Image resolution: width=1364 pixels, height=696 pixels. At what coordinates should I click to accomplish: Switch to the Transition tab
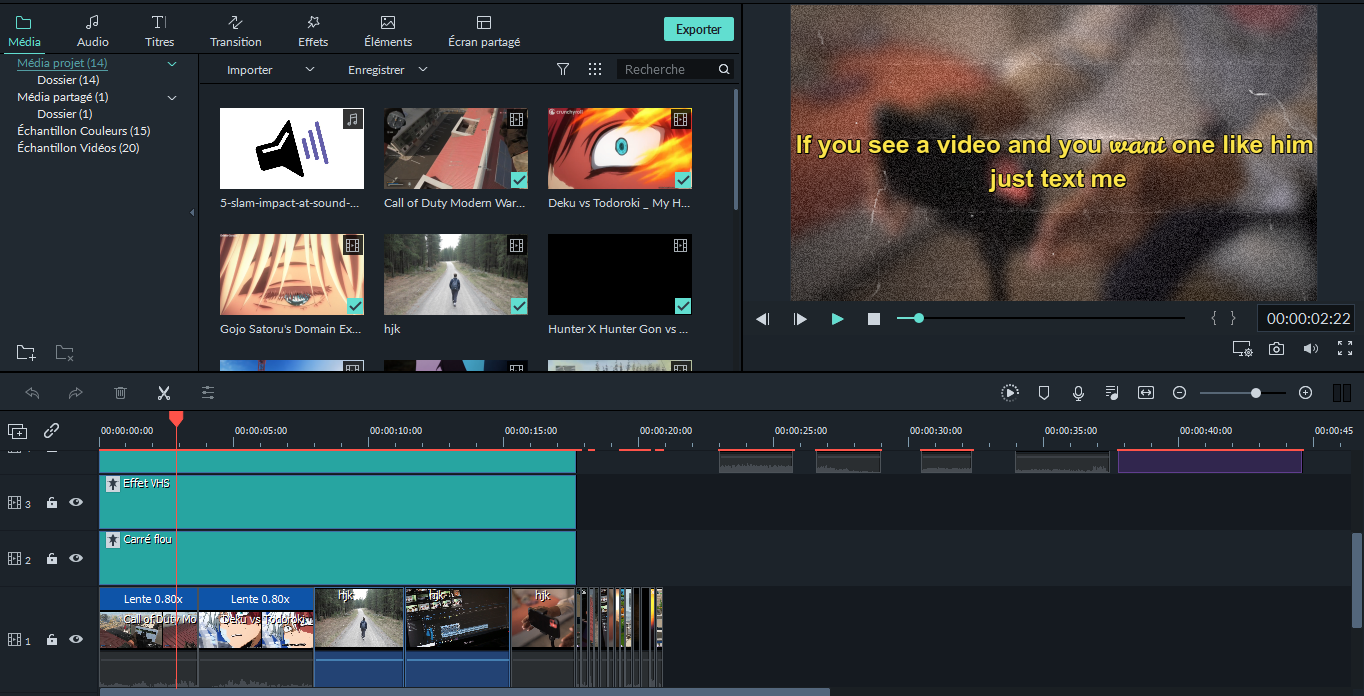236,31
